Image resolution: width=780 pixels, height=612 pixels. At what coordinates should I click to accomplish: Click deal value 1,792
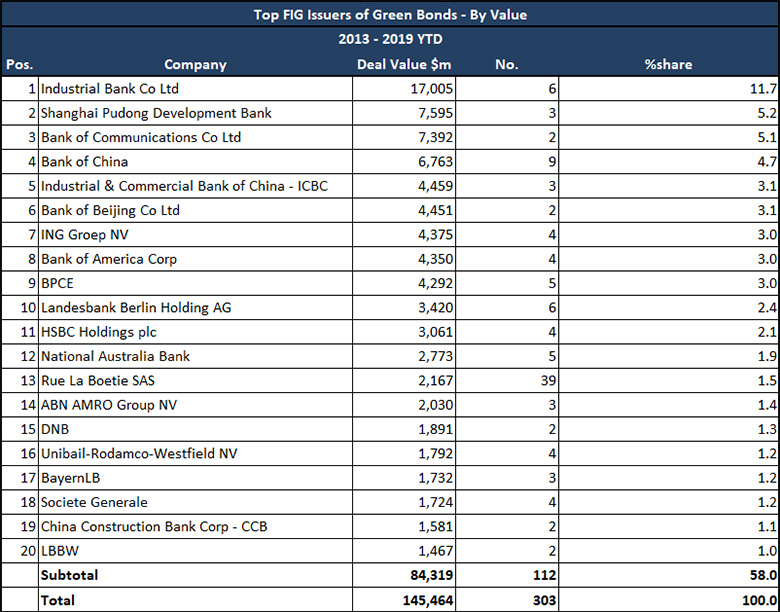(x=404, y=454)
